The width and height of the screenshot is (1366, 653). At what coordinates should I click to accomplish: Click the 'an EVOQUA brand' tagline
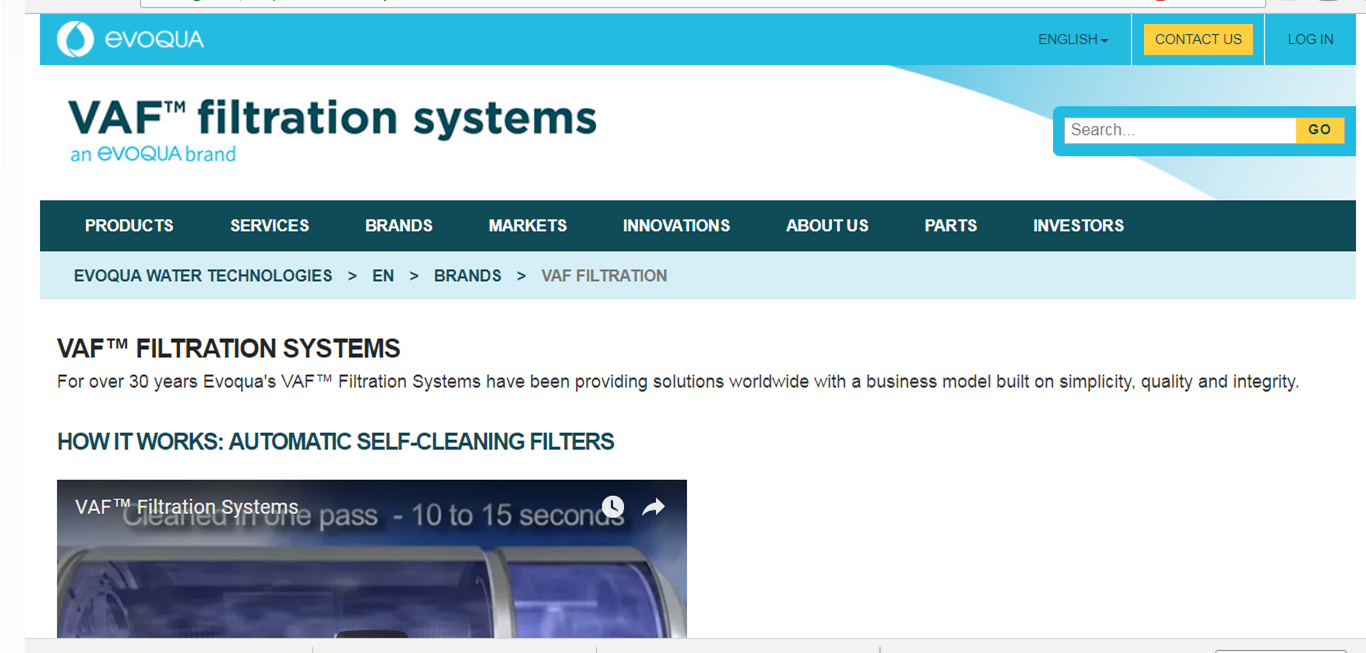153,154
